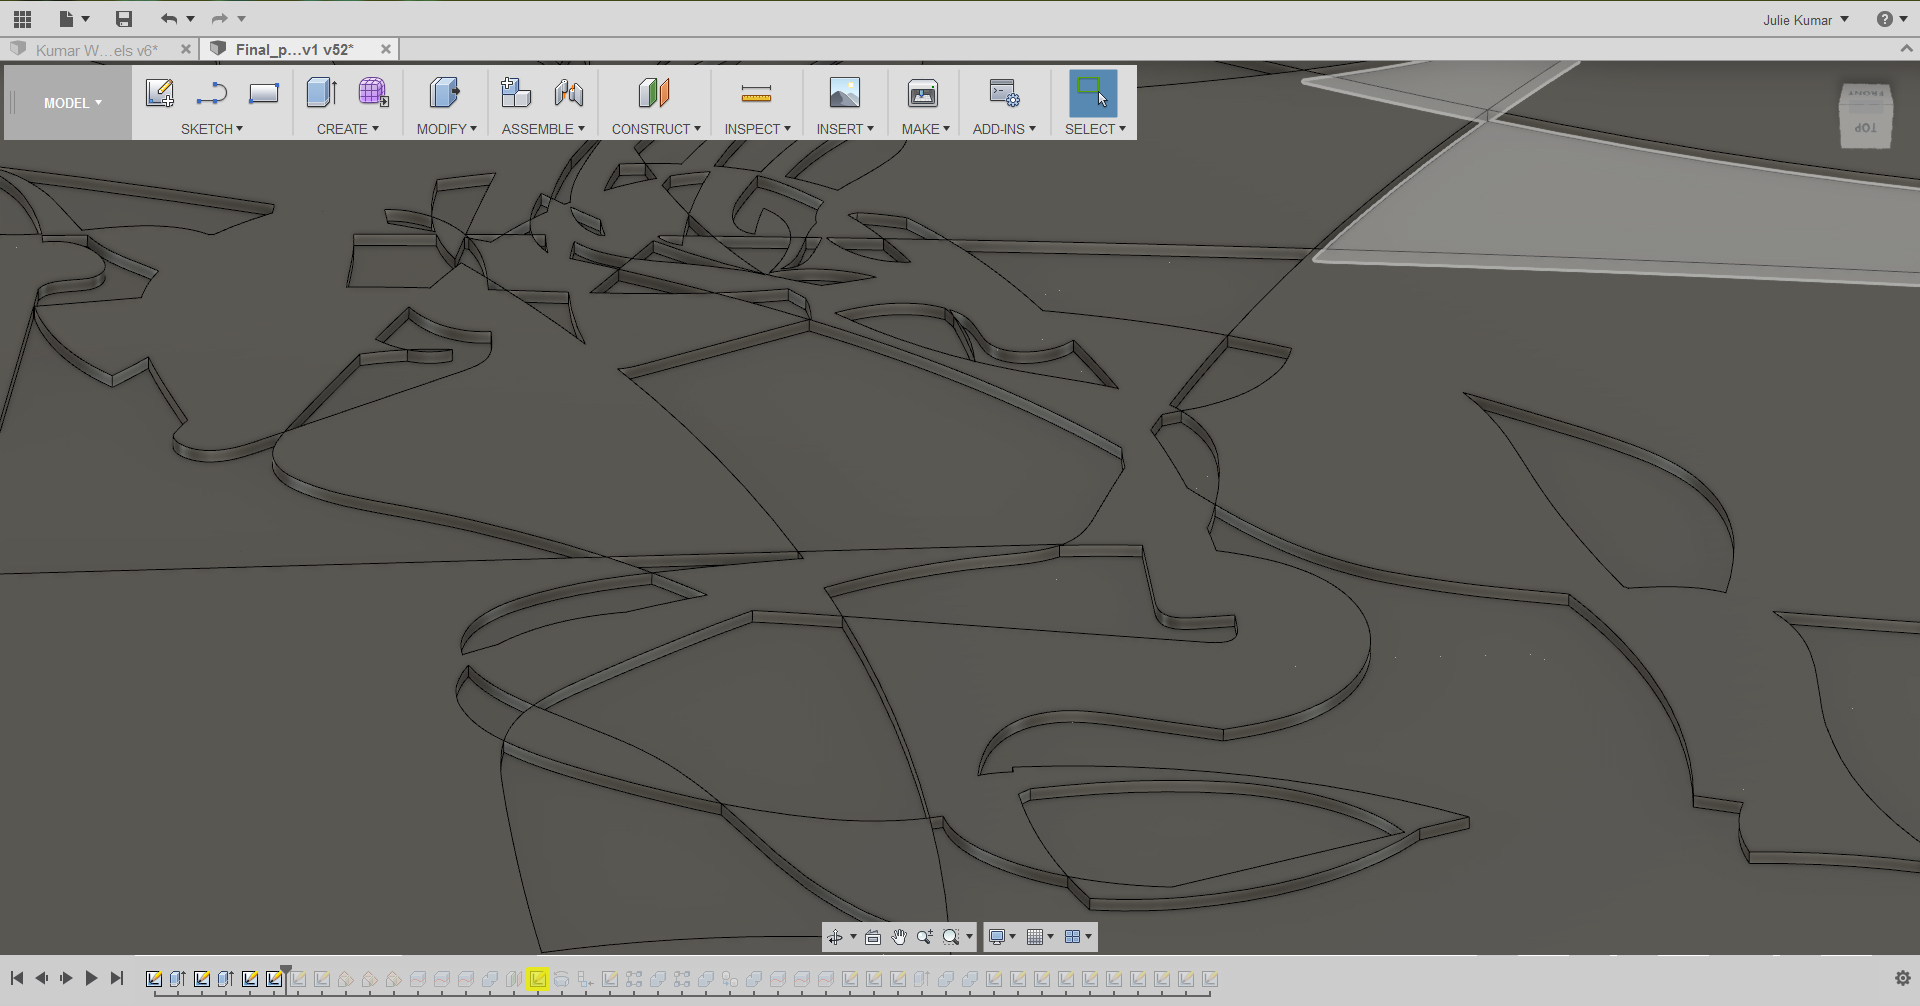Image resolution: width=1920 pixels, height=1006 pixels.
Task: Open the data panel grid icon
Action: pos(22,19)
